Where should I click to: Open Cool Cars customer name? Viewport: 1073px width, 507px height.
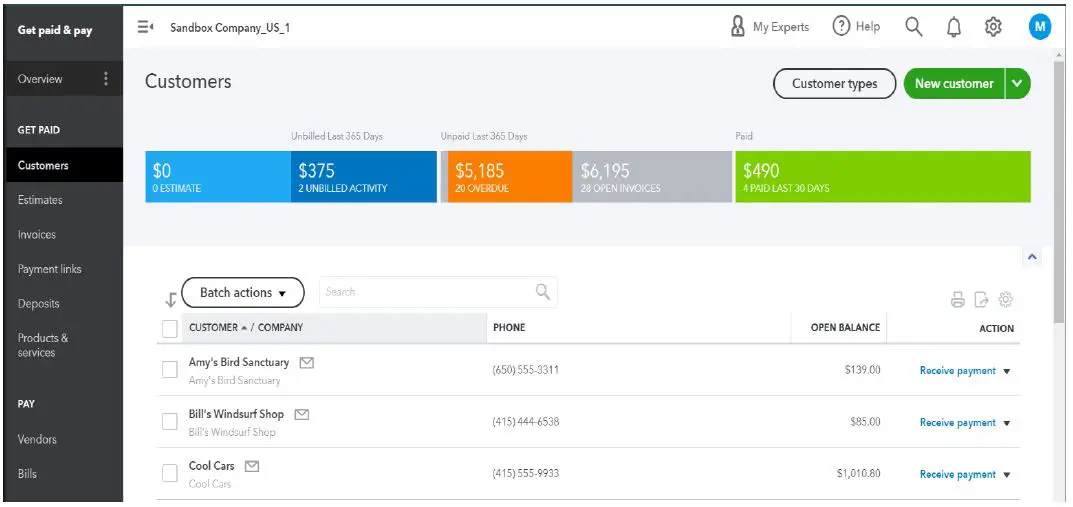click(x=211, y=465)
